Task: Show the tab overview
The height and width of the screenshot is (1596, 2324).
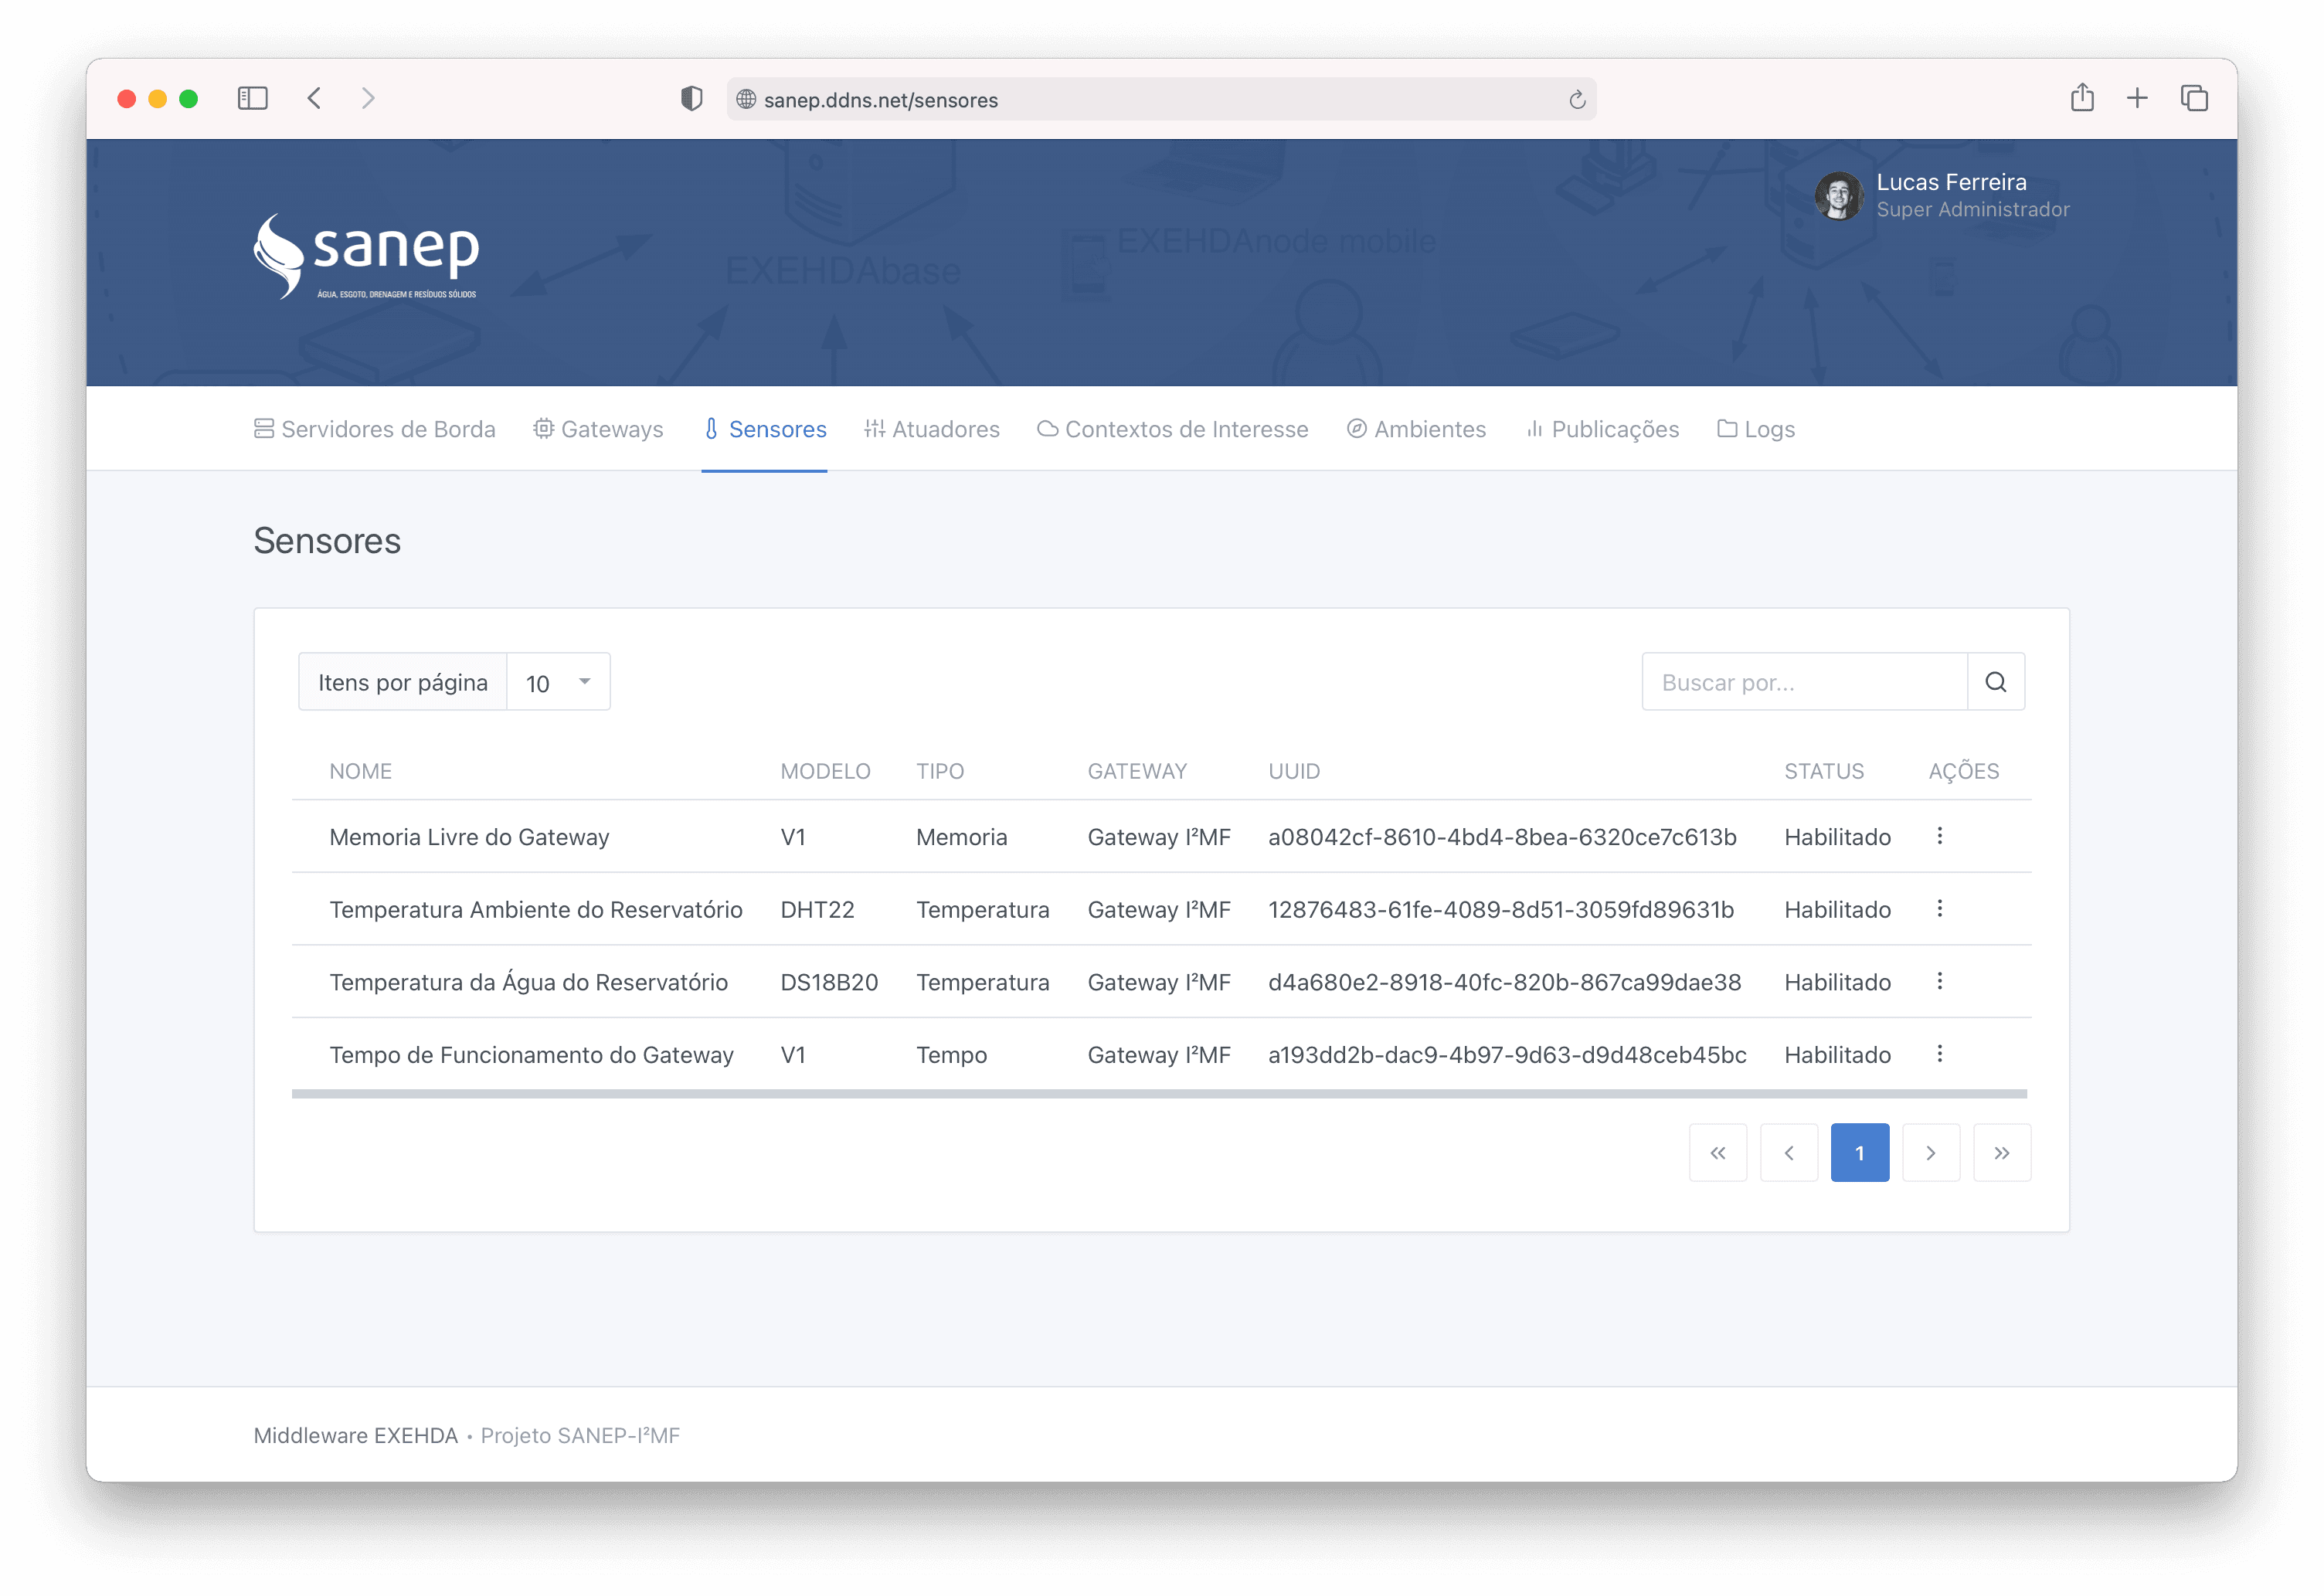Action: tap(2194, 98)
